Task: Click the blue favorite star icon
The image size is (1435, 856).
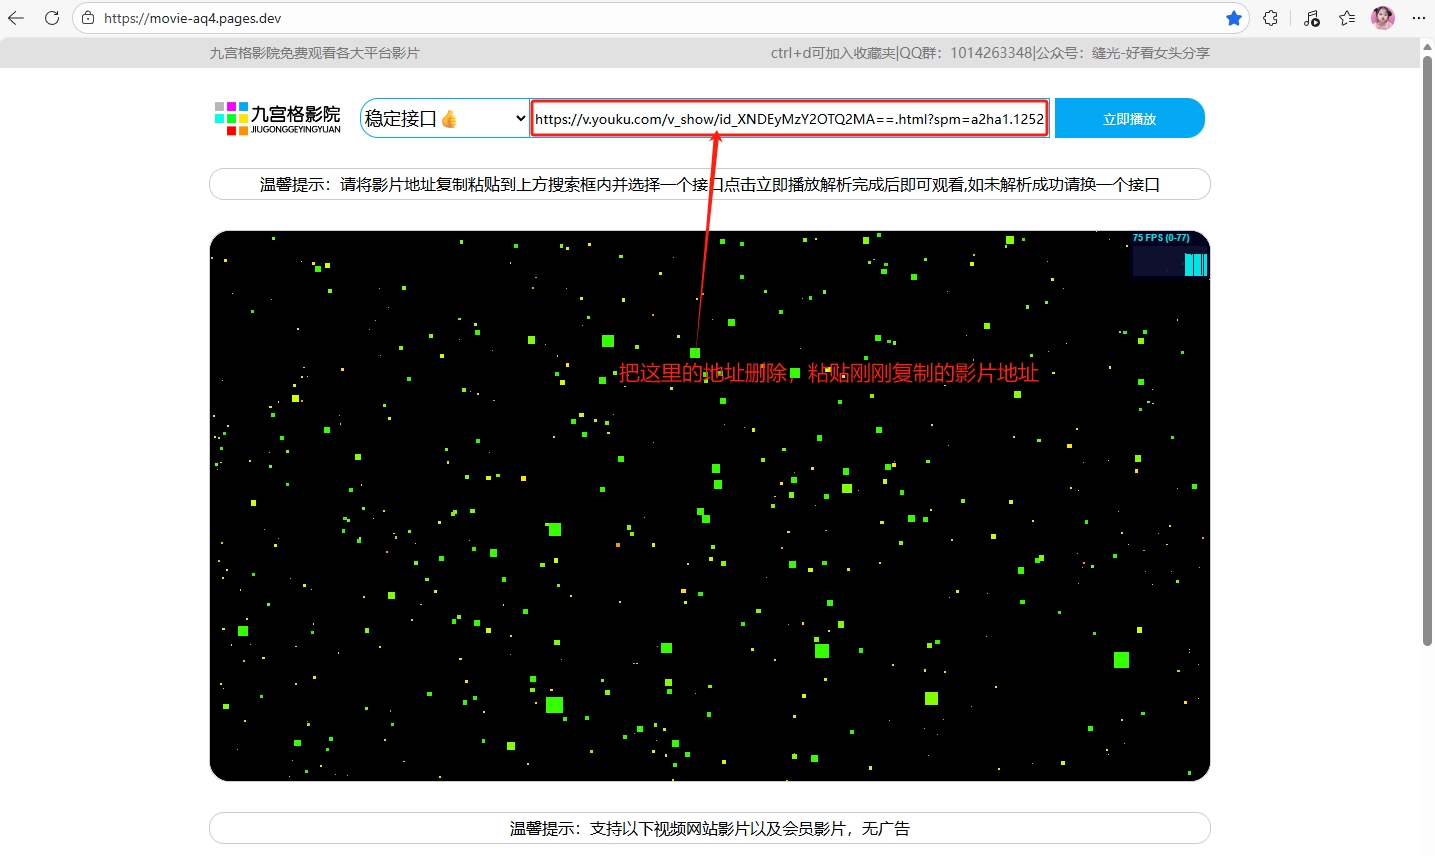Action: (x=1233, y=18)
